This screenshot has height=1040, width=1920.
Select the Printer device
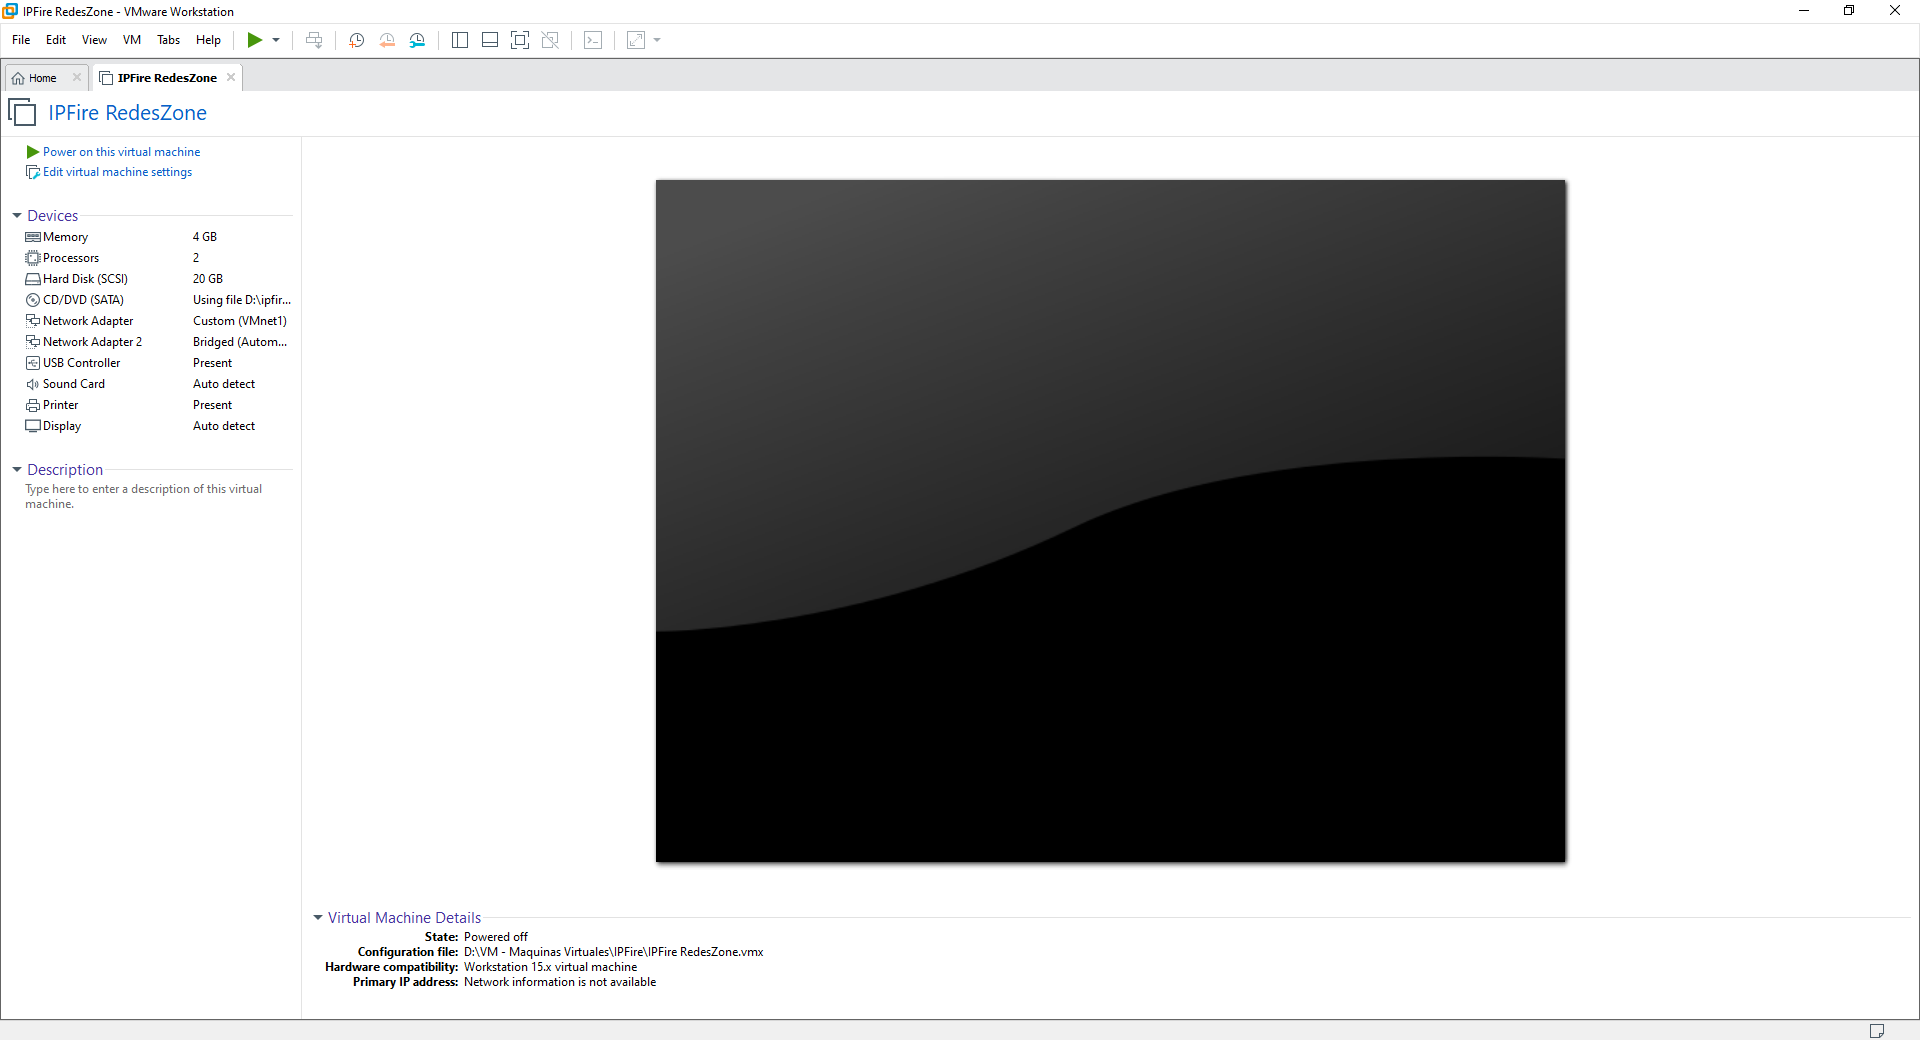(158, 405)
